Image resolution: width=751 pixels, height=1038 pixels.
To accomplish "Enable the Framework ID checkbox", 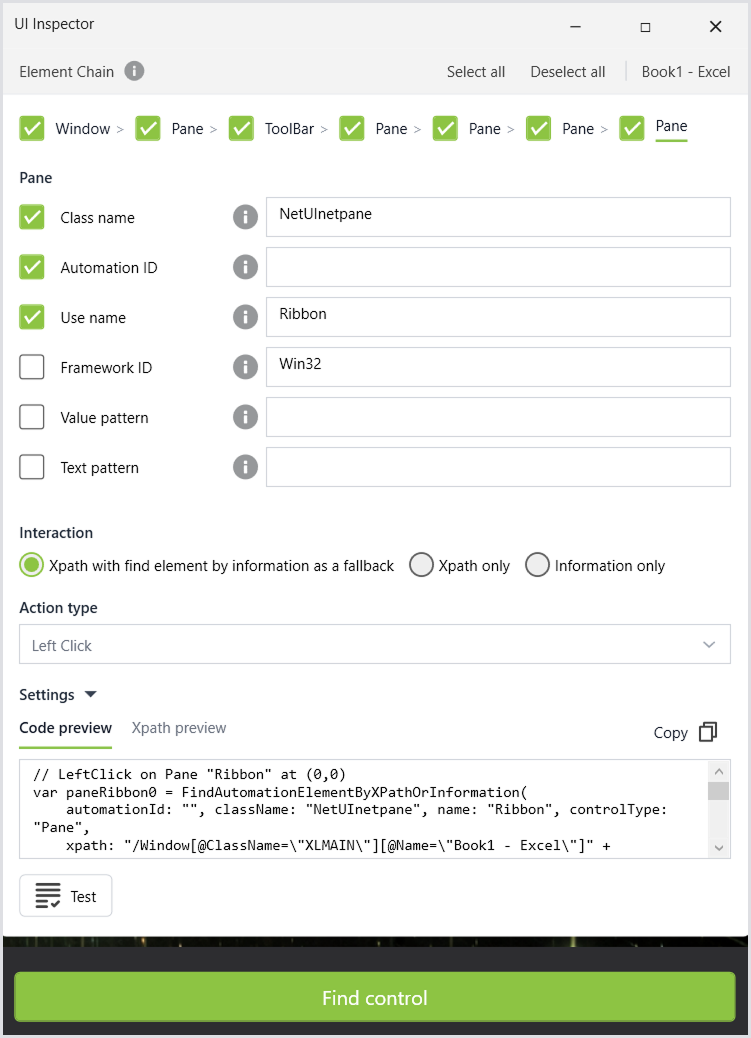I will 32,367.
